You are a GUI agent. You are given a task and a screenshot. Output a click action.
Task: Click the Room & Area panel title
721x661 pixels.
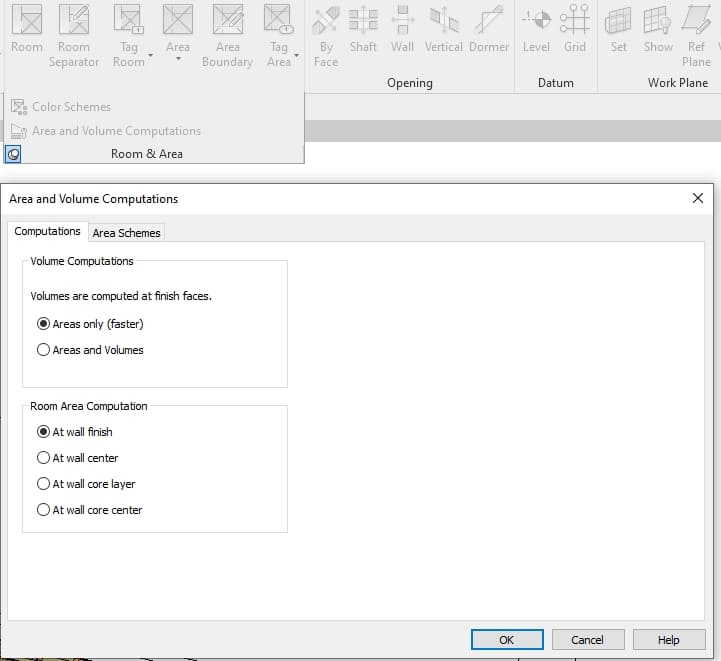[147, 154]
